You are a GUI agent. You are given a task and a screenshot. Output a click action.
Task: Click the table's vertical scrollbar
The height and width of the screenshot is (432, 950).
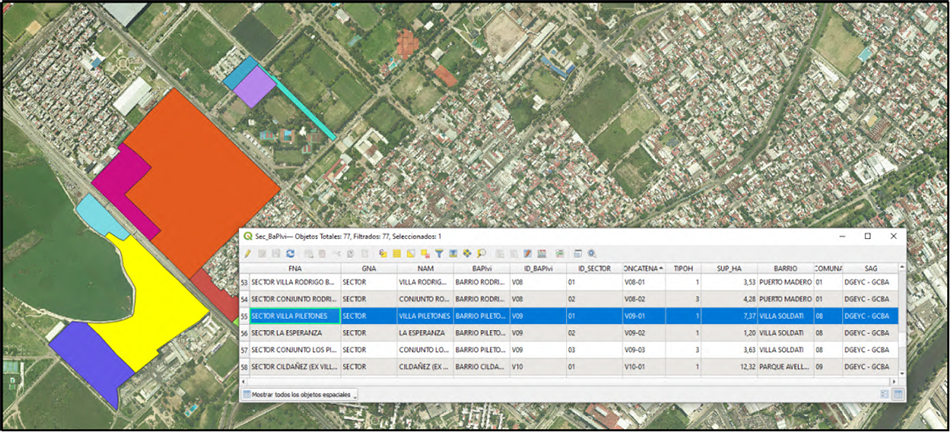point(902,321)
